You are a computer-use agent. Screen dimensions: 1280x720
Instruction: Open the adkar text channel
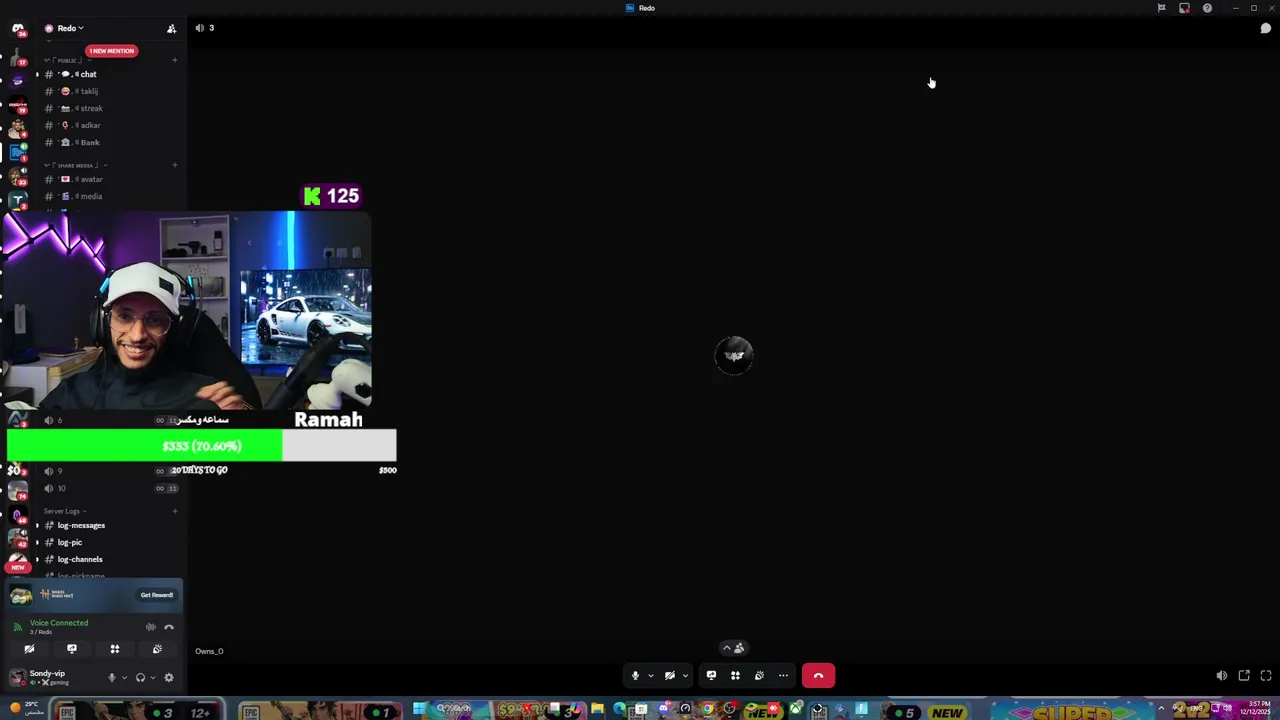coord(108,125)
